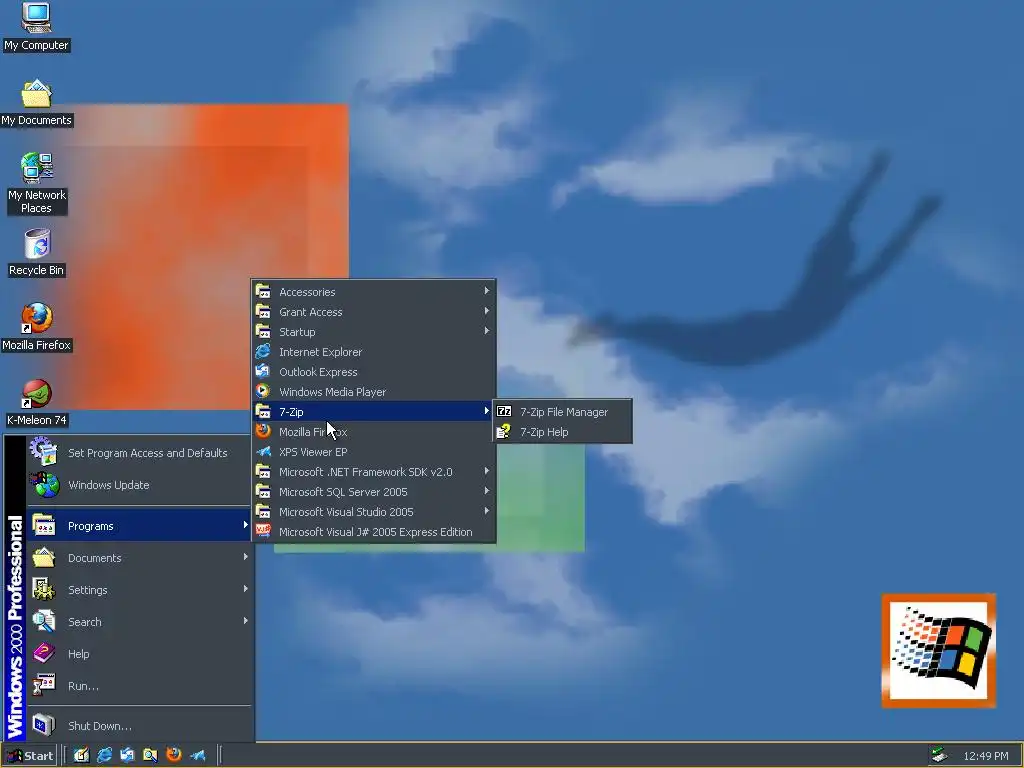This screenshot has height=768, width=1024.
Task: Launch Outlook Express from quick launch
Action: coord(127,756)
